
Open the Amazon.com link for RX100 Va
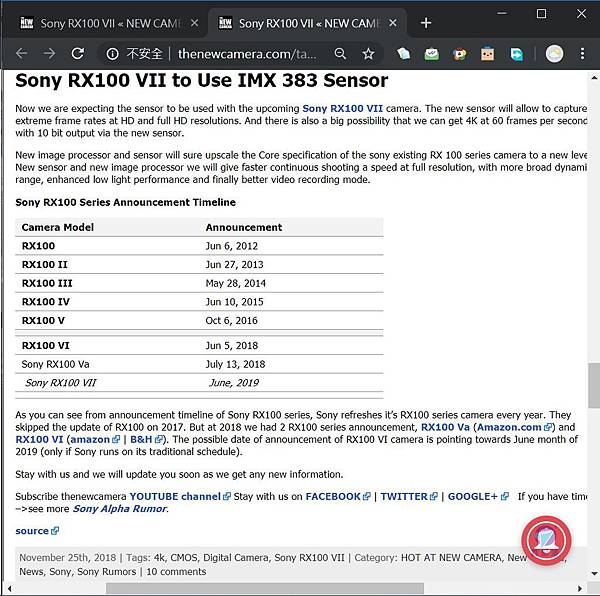[514, 427]
